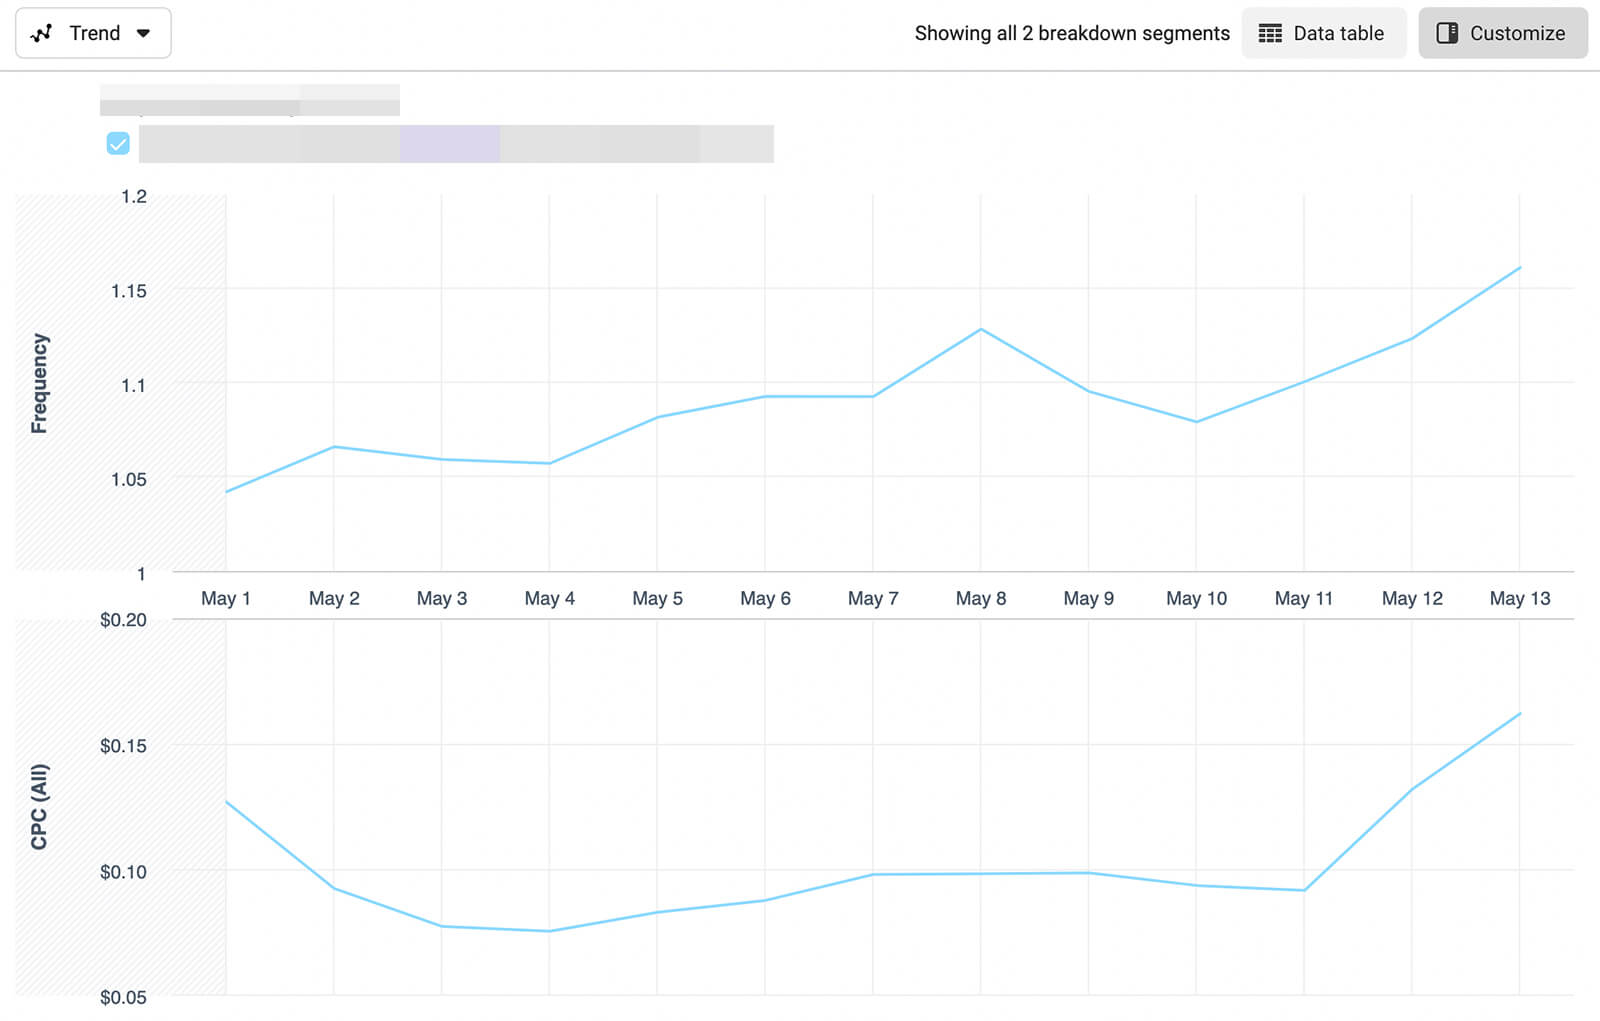Toggle the blue segment visibility checkbox off
1600x1021 pixels.
[119, 143]
